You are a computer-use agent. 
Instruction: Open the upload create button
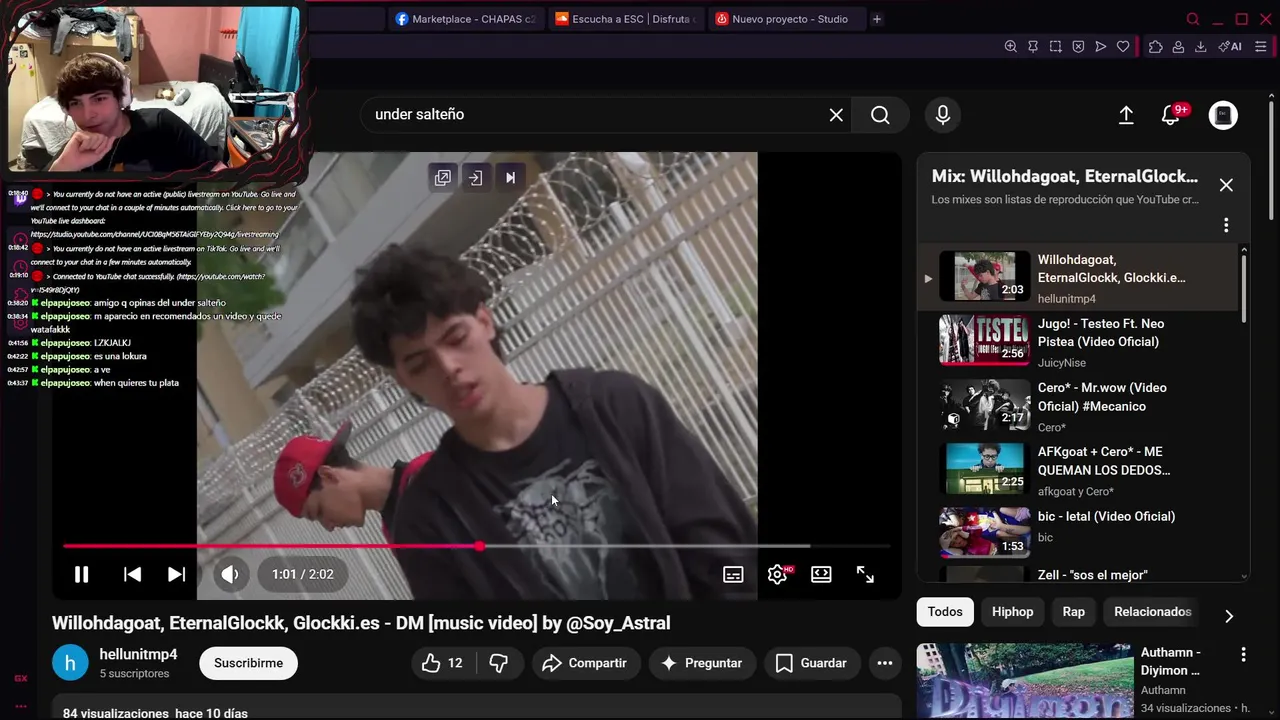coord(1126,115)
